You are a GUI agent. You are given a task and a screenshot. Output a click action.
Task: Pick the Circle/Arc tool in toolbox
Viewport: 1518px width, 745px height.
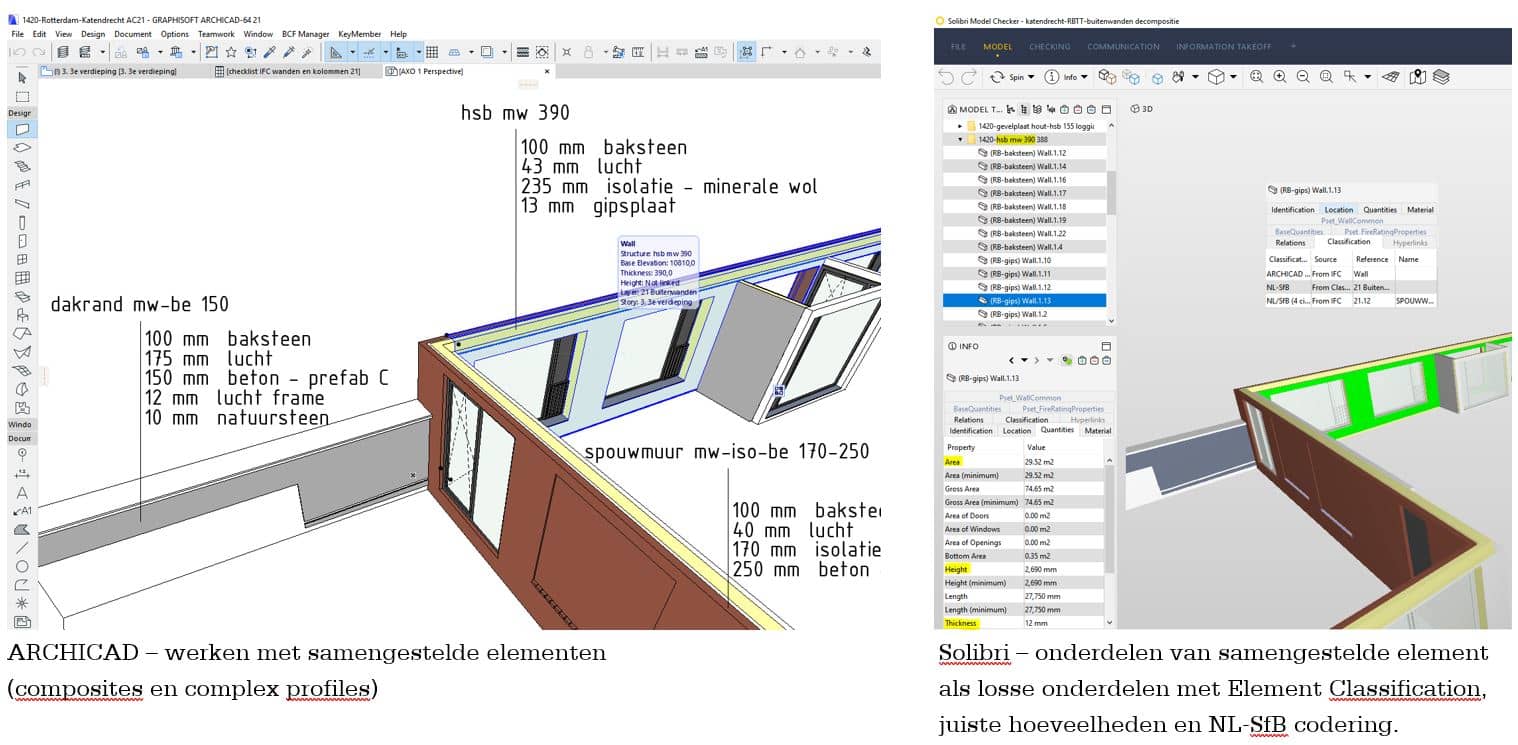pyautogui.click(x=22, y=566)
